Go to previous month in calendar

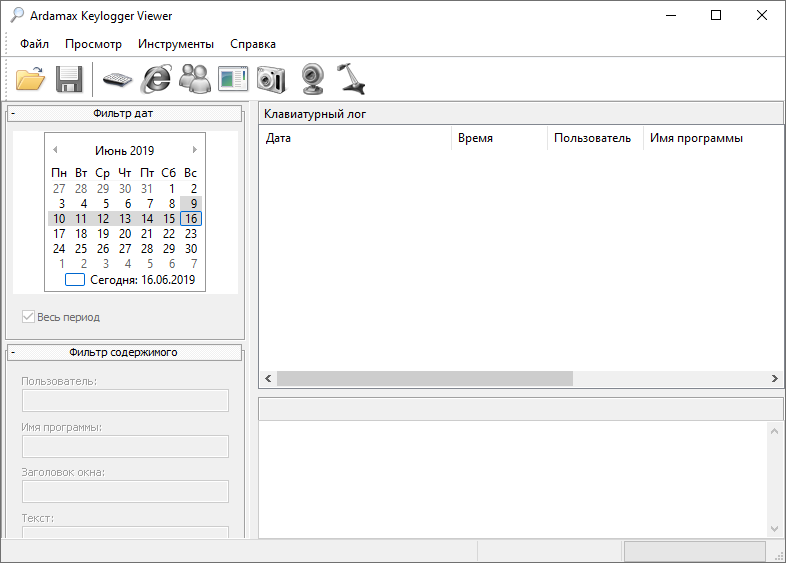point(55,150)
